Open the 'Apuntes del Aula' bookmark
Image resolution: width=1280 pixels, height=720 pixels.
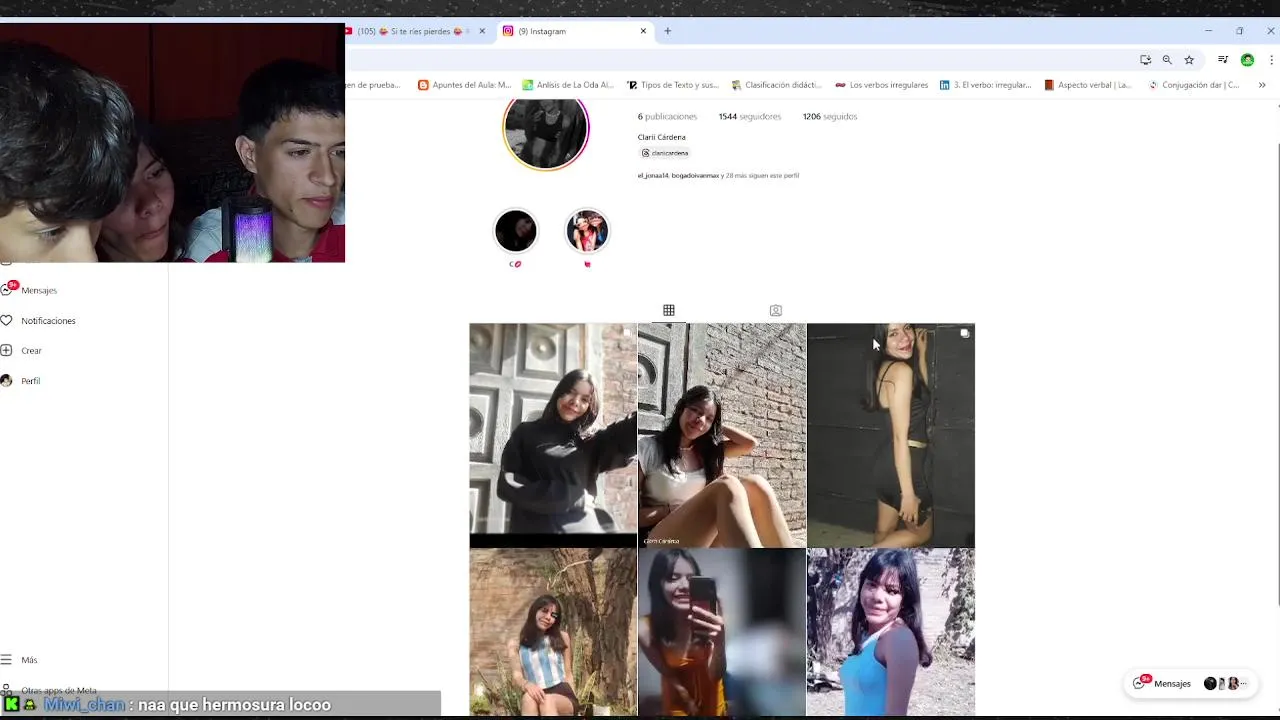point(464,85)
